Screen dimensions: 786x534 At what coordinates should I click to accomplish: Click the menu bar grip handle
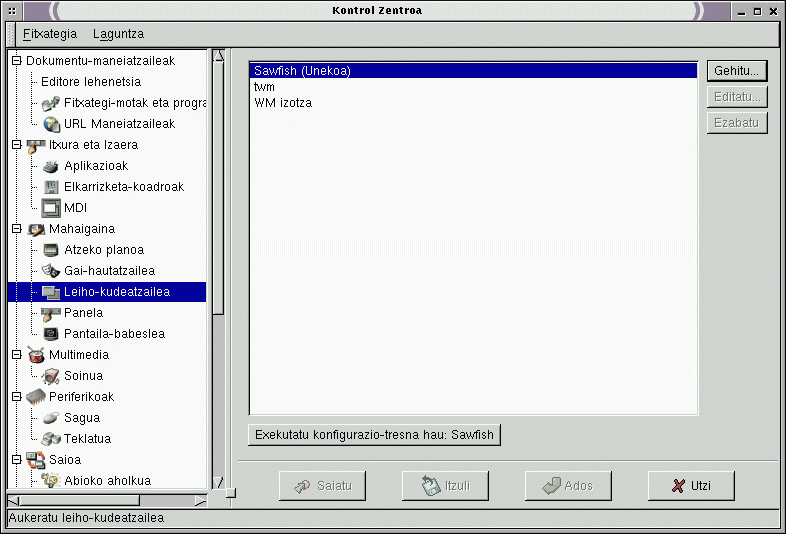point(11,34)
